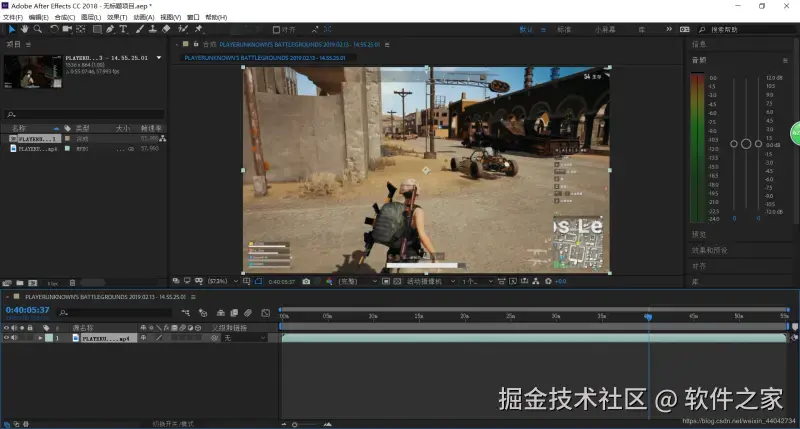
Task: Open the 合成(C) menu
Action: [x=65, y=17]
